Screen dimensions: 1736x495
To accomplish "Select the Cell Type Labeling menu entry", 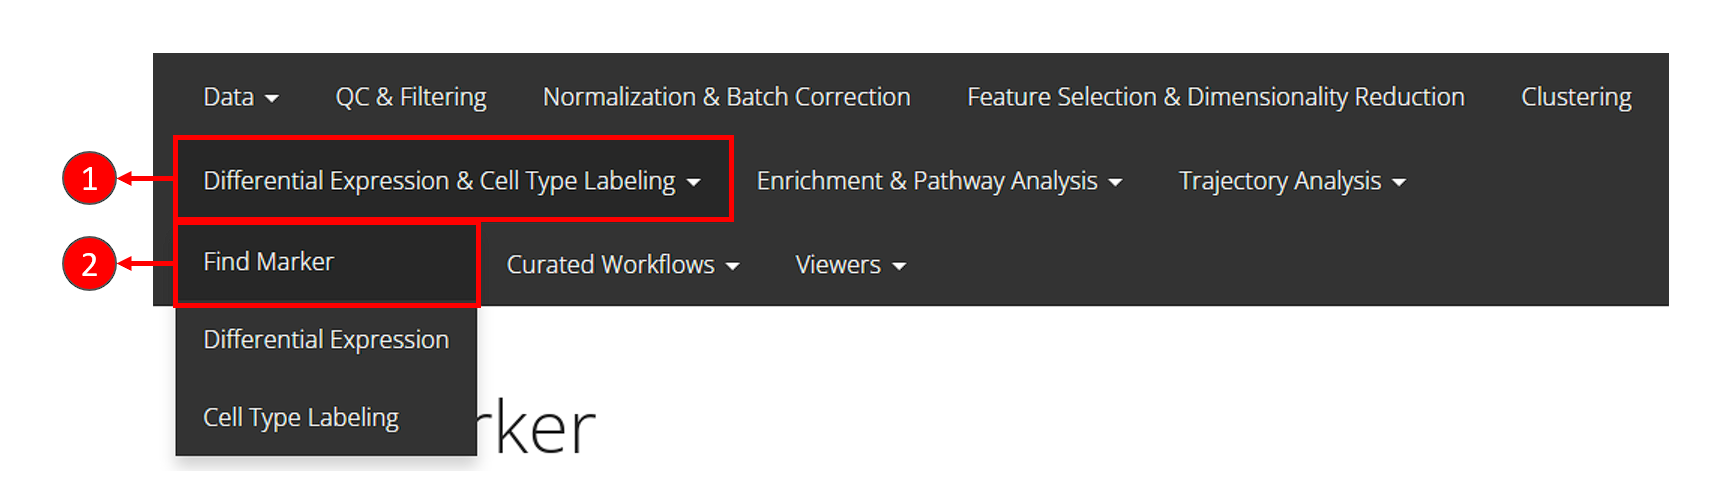I will coord(301,417).
